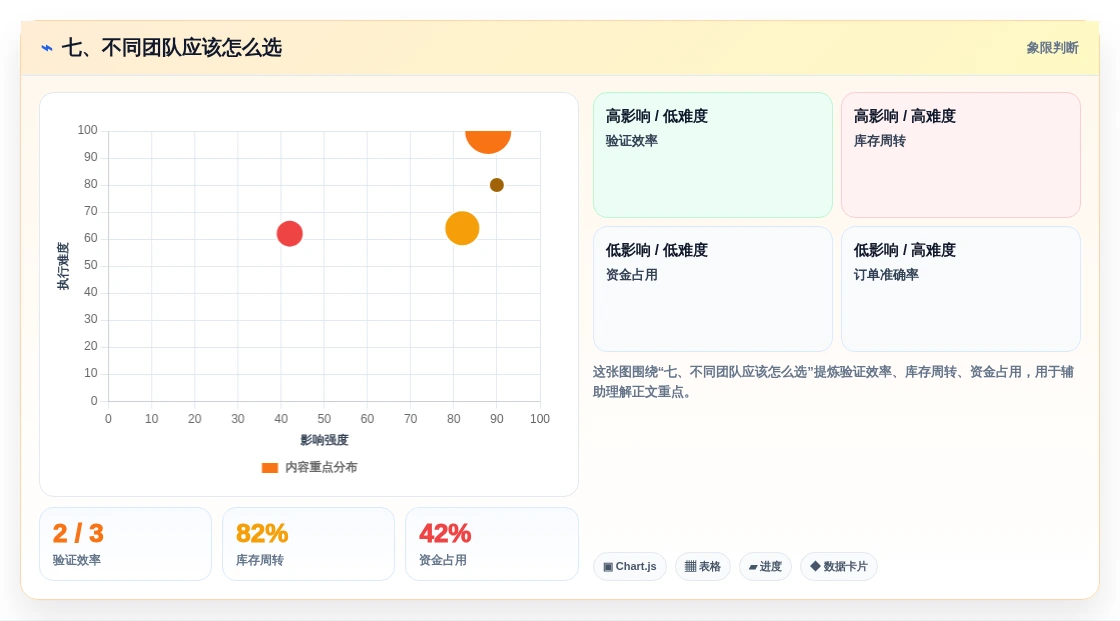Click 验证效率 in the green card
The image size is (1120, 621).
[631, 141]
